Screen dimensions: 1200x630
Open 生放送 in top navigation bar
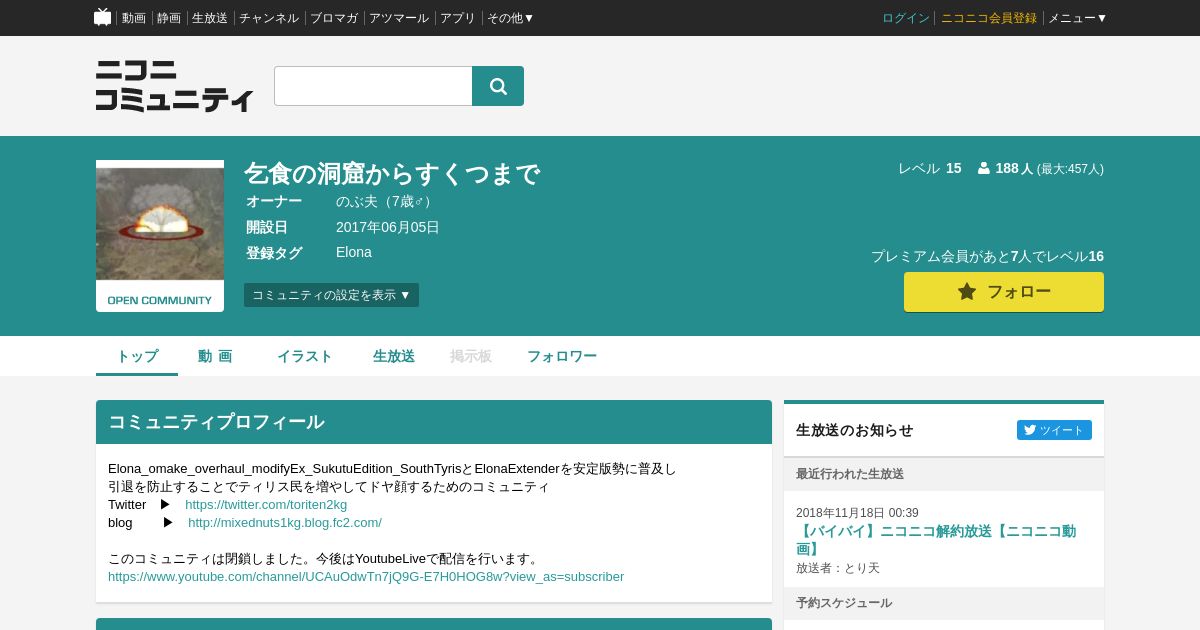[x=210, y=18]
